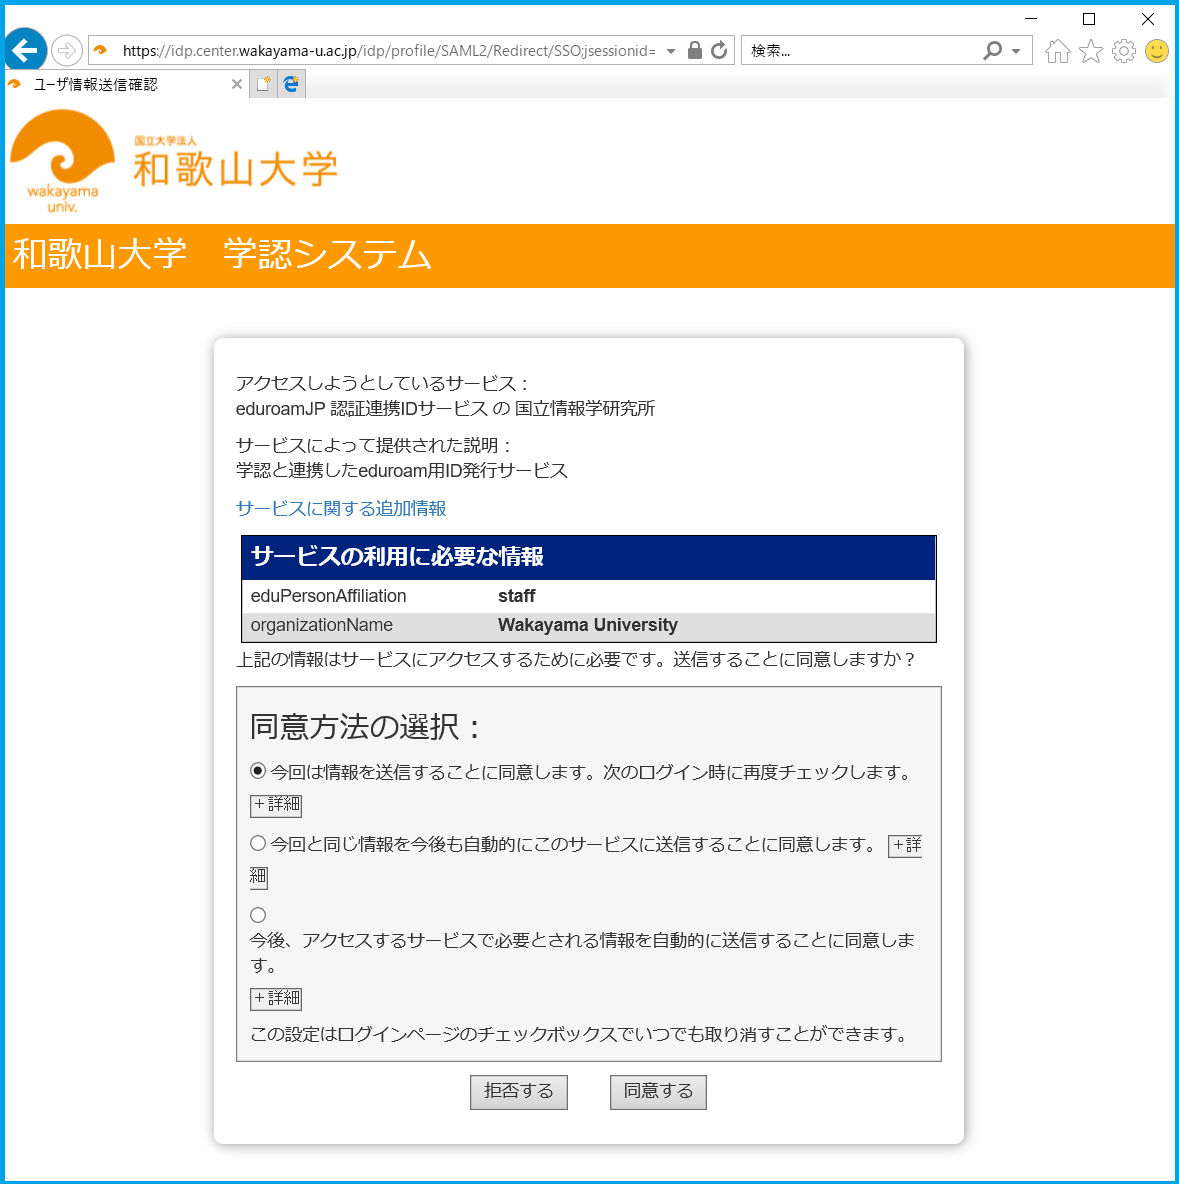
Task: Click the サービスの利用に必要な情報 table header
Action: pos(588,557)
